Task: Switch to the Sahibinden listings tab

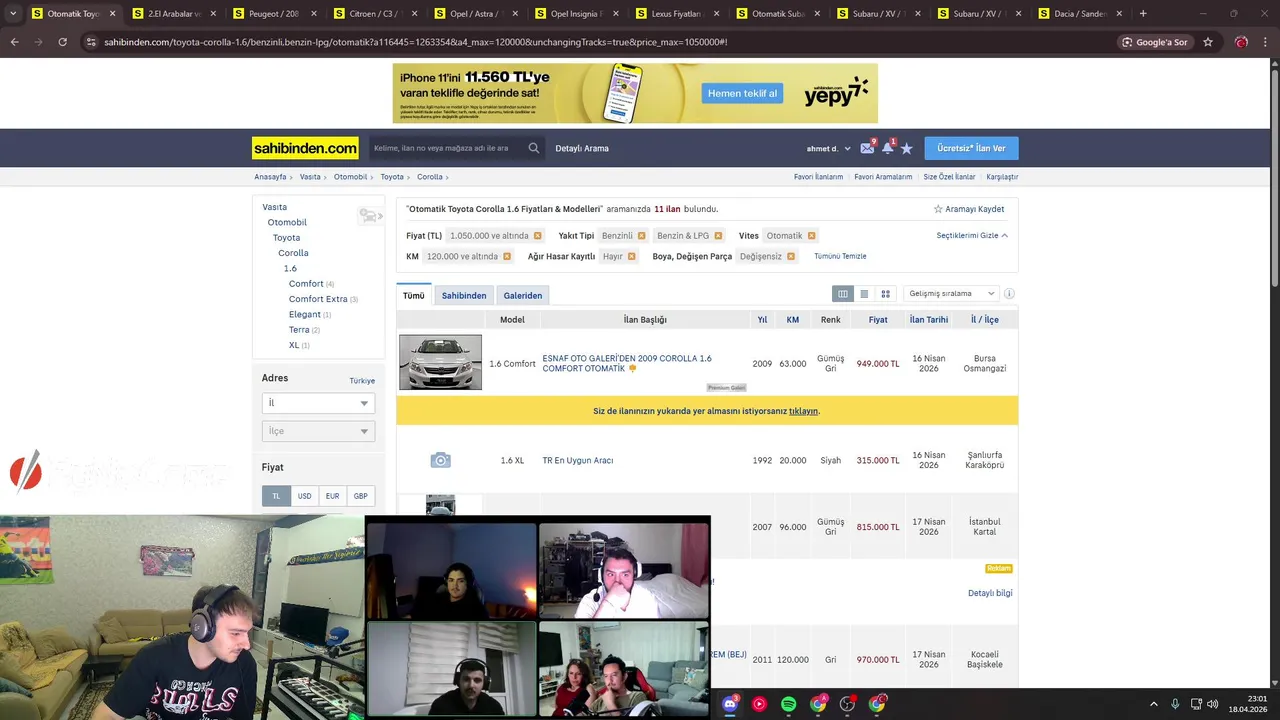Action: [x=464, y=296]
